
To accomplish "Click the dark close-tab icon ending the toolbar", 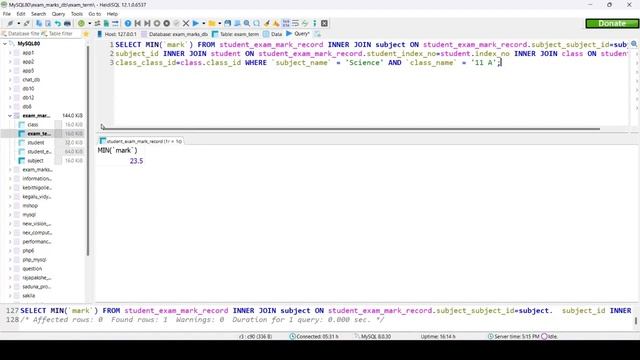I will point(324,23).
